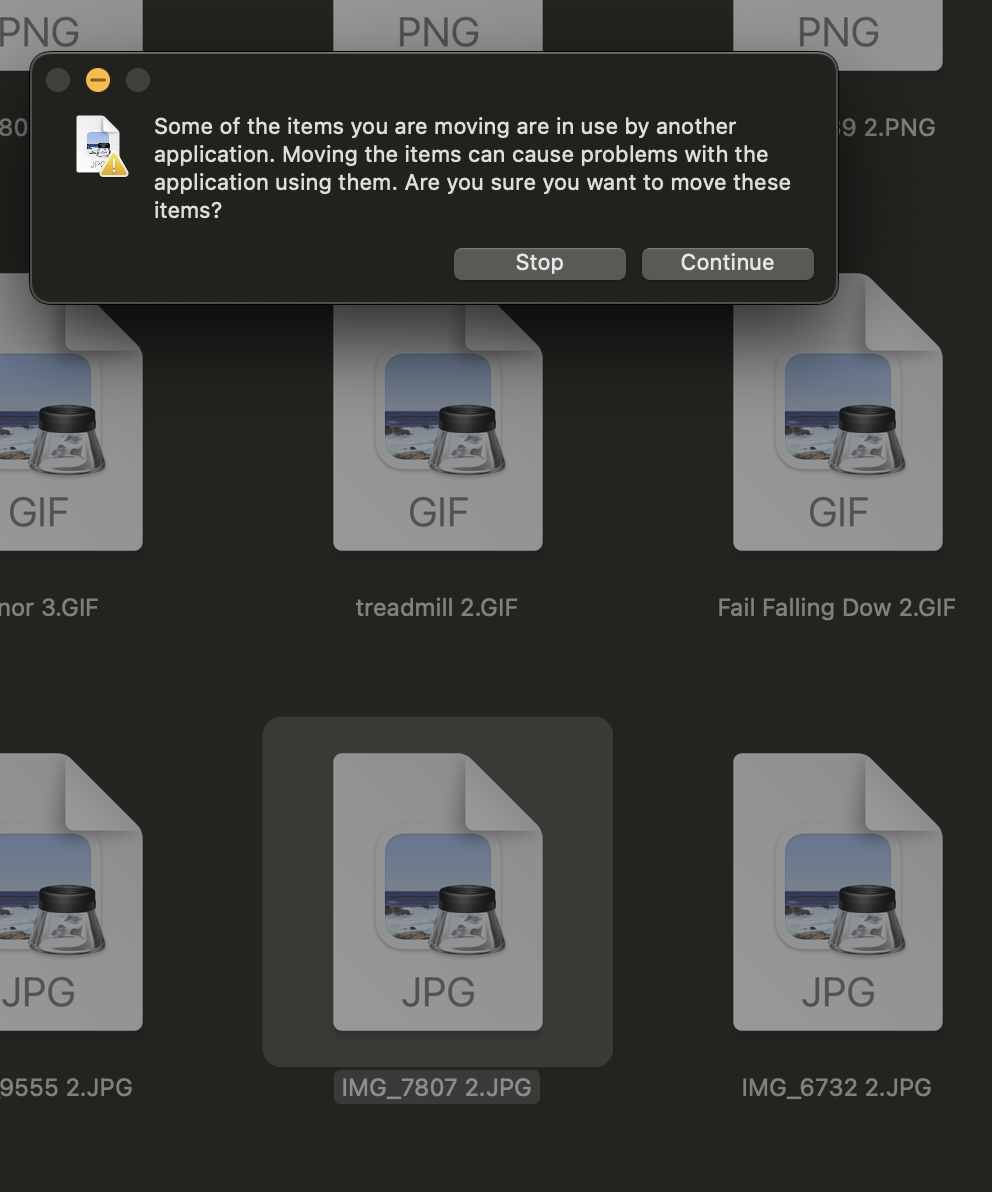Click the file name ending in '9555 2.JPG'
This screenshot has height=1192, width=992.
(66, 1087)
